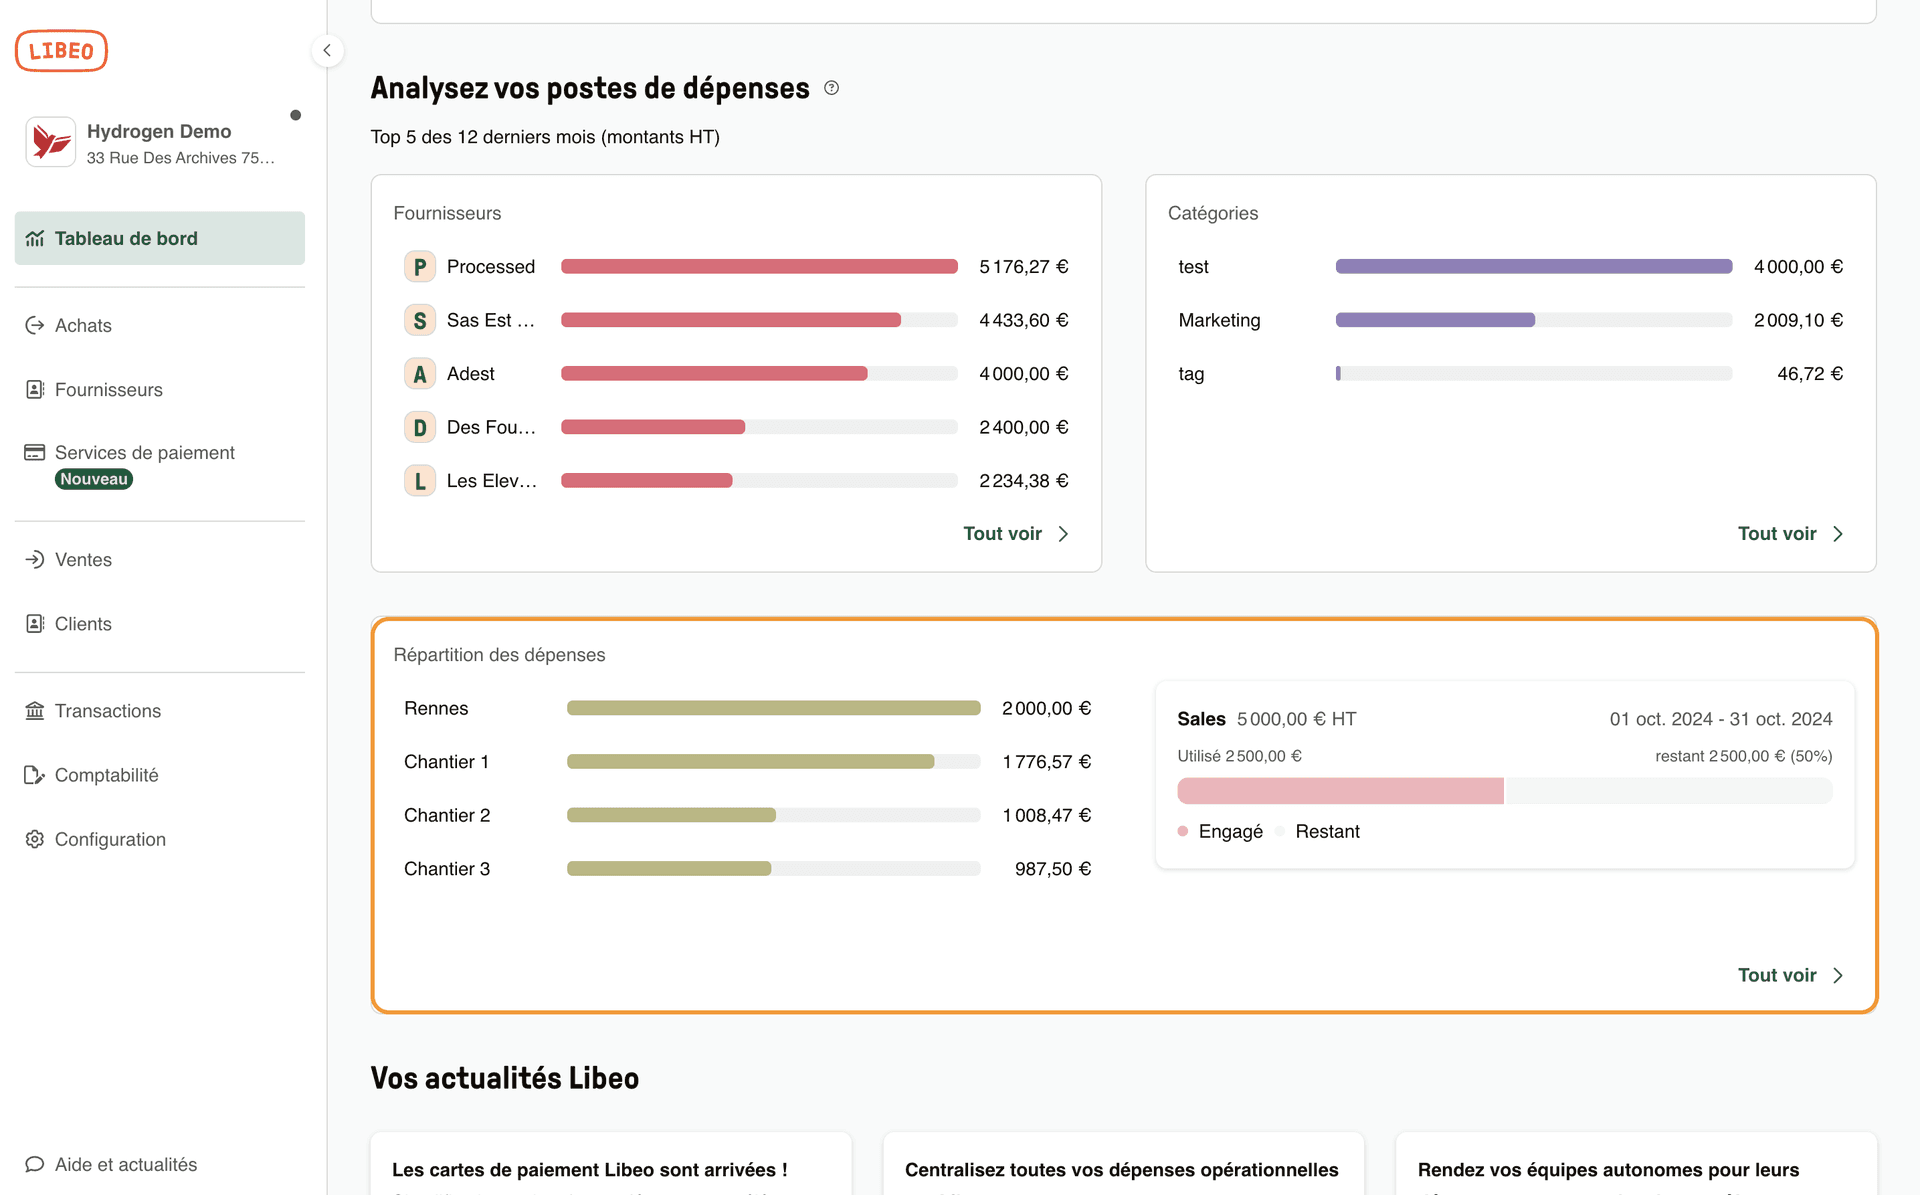Image resolution: width=1920 pixels, height=1195 pixels.
Task: Click the Comptabilité icon
Action: 35,774
